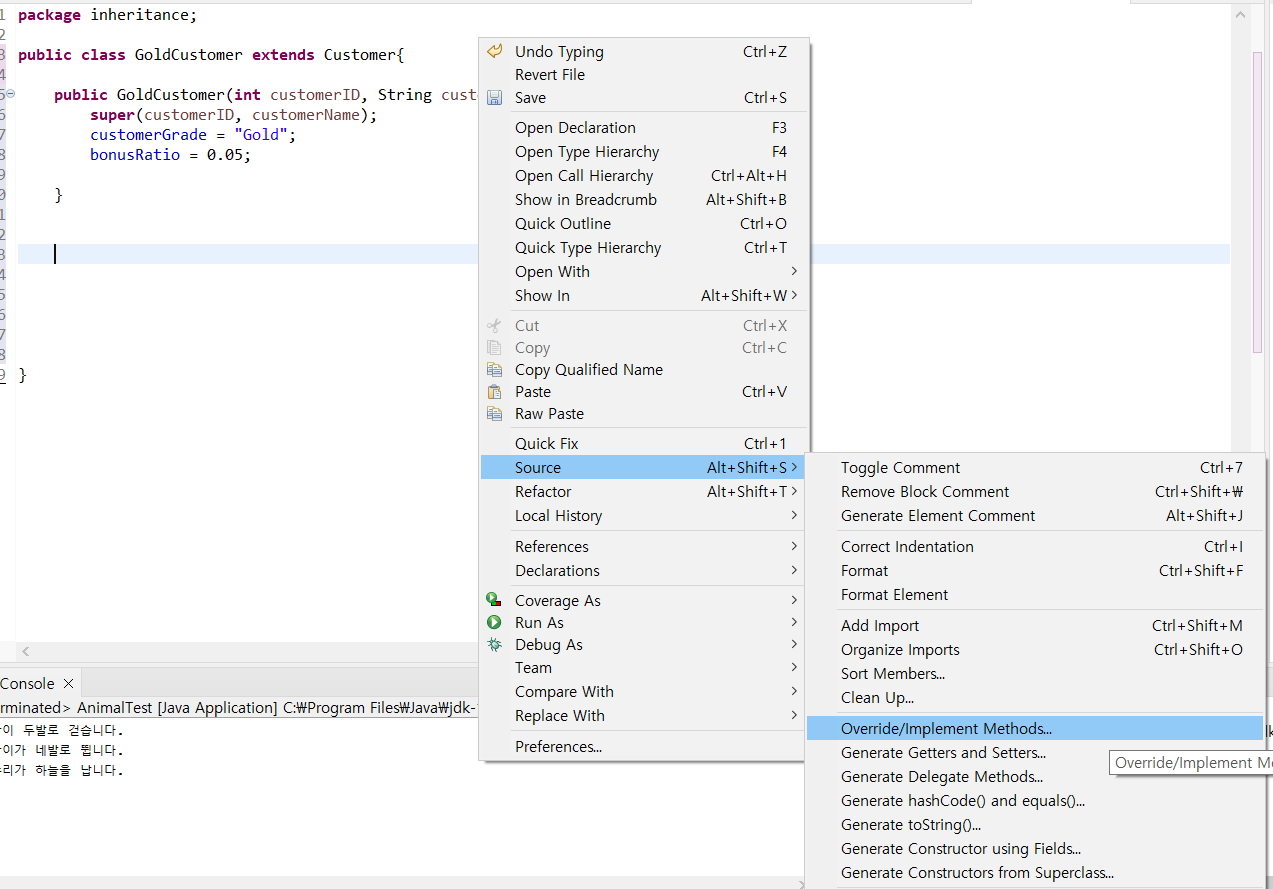Viewport: 1273px width, 889px height.
Task: Select Format Element
Action: click(1035, 595)
